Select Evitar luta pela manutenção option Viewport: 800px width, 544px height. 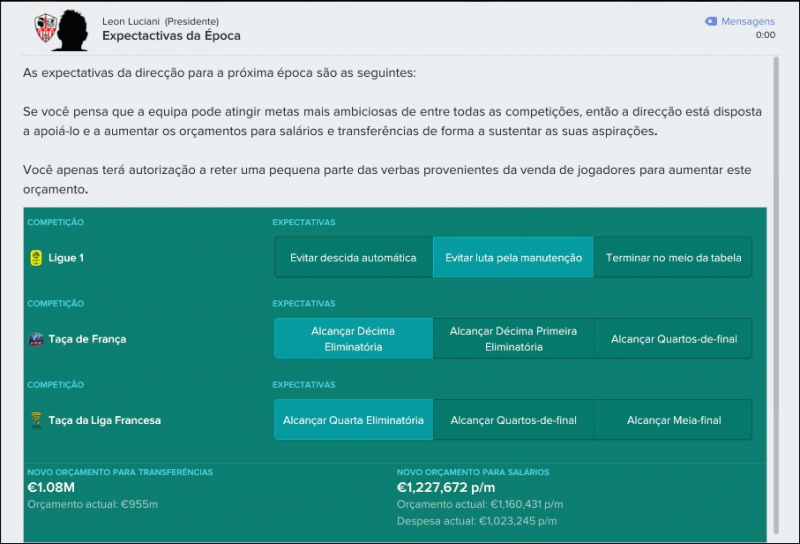(513, 257)
